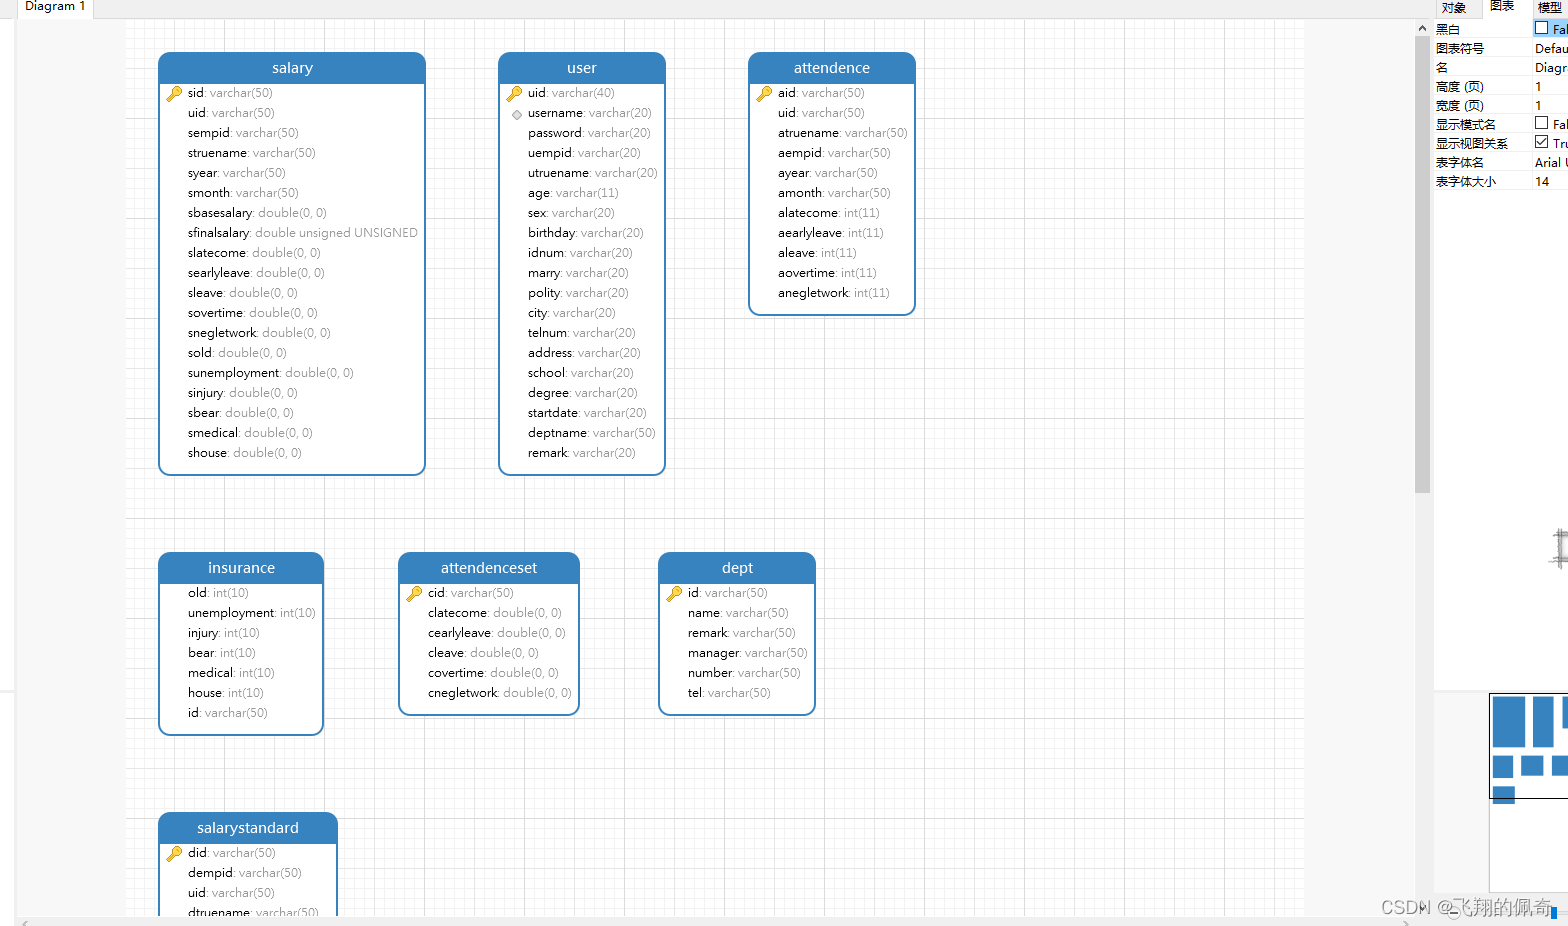The image size is (1568, 926).
Task: Toggle the 黑白 checkbox
Action: point(1541,28)
